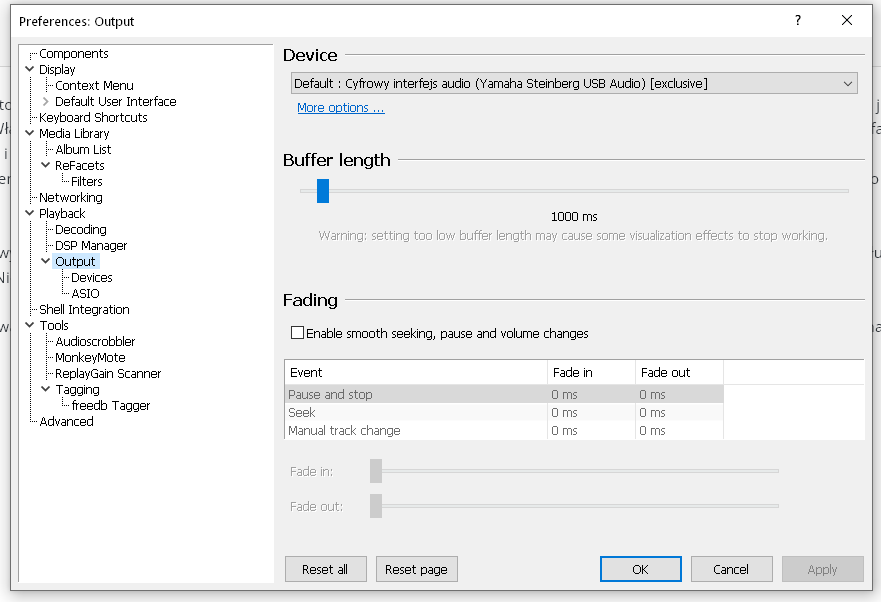Select DSP Manager in the tree
Viewport: 881px width, 602px height.
[91, 246]
